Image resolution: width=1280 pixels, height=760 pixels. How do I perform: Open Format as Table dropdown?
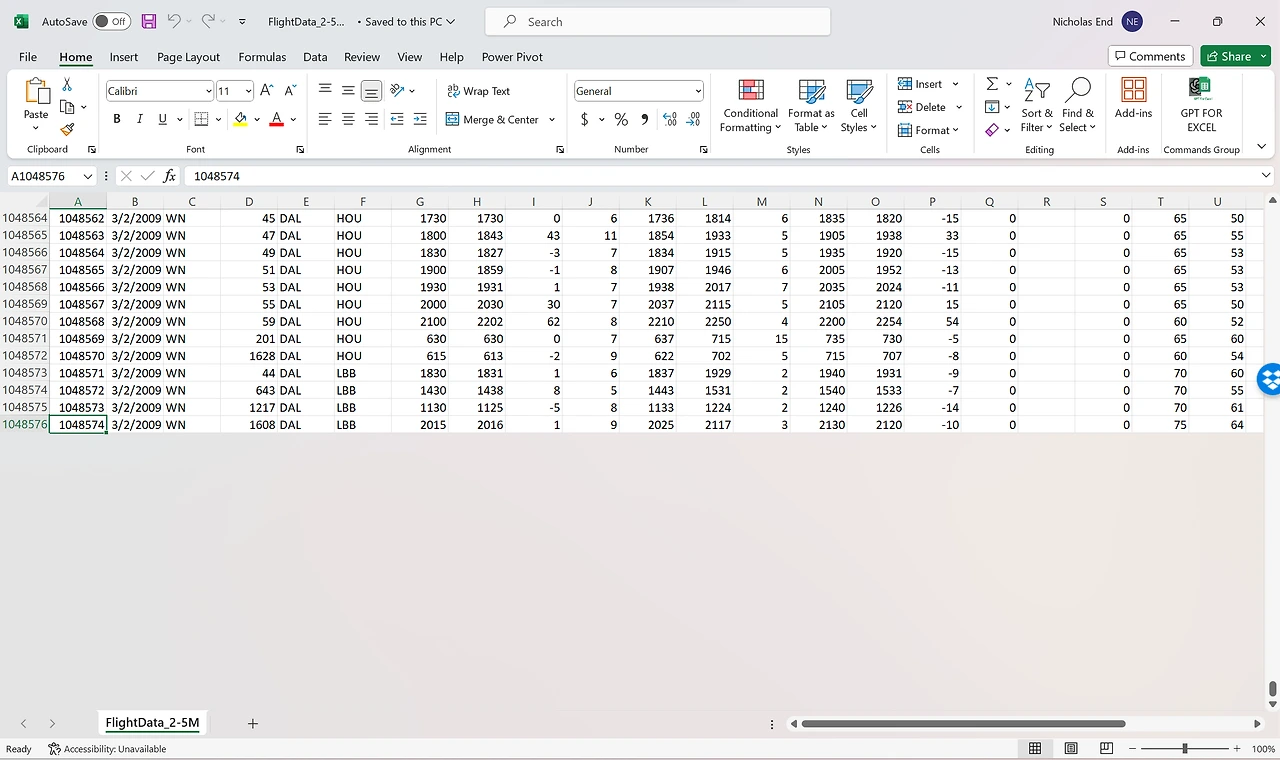pos(811,105)
